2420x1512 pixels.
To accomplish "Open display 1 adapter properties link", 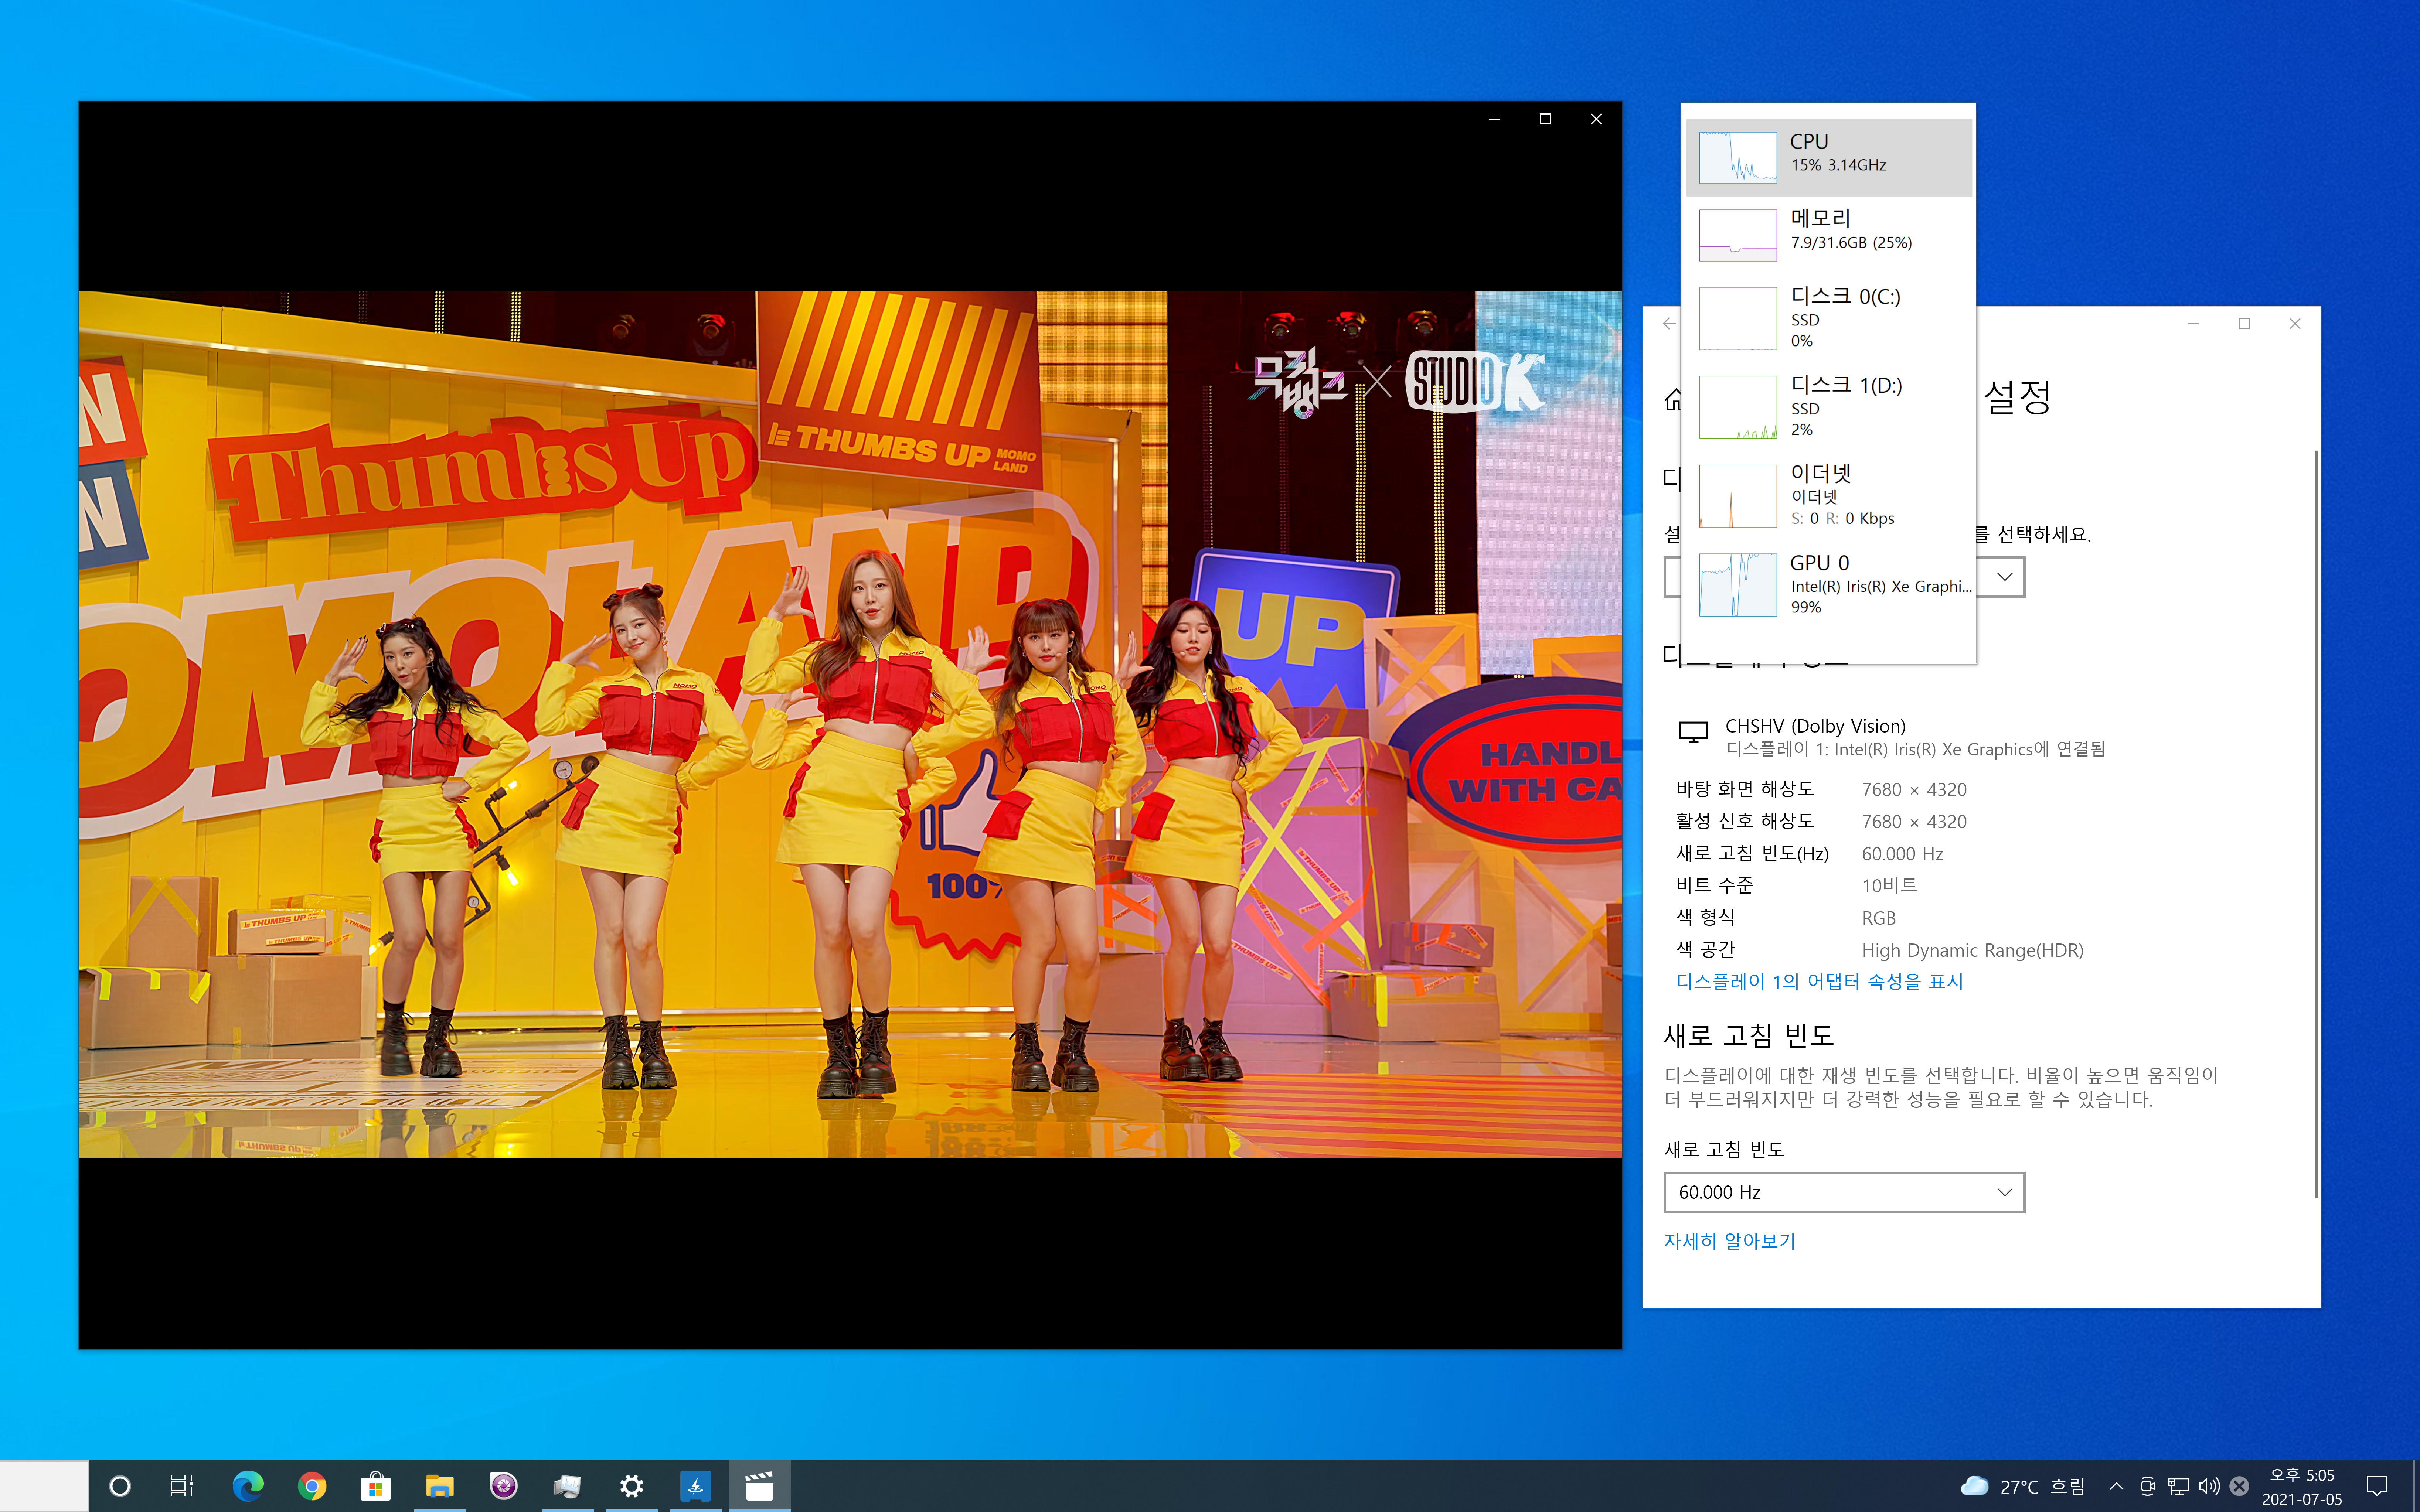I will (x=1819, y=981).
